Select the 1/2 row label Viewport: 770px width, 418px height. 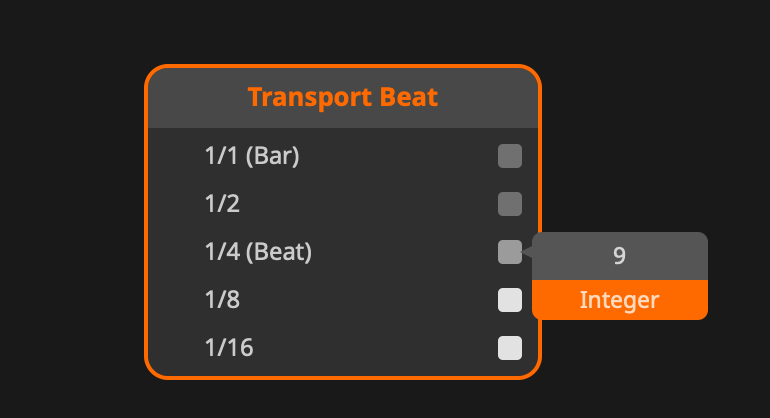click(x=223, y=204)
